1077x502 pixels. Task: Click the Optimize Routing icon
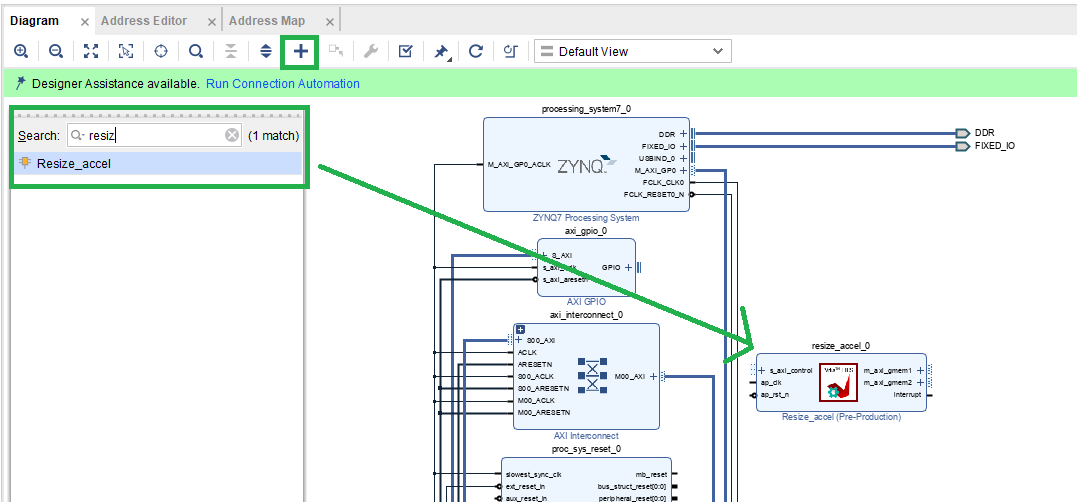[x=510, y=51]
